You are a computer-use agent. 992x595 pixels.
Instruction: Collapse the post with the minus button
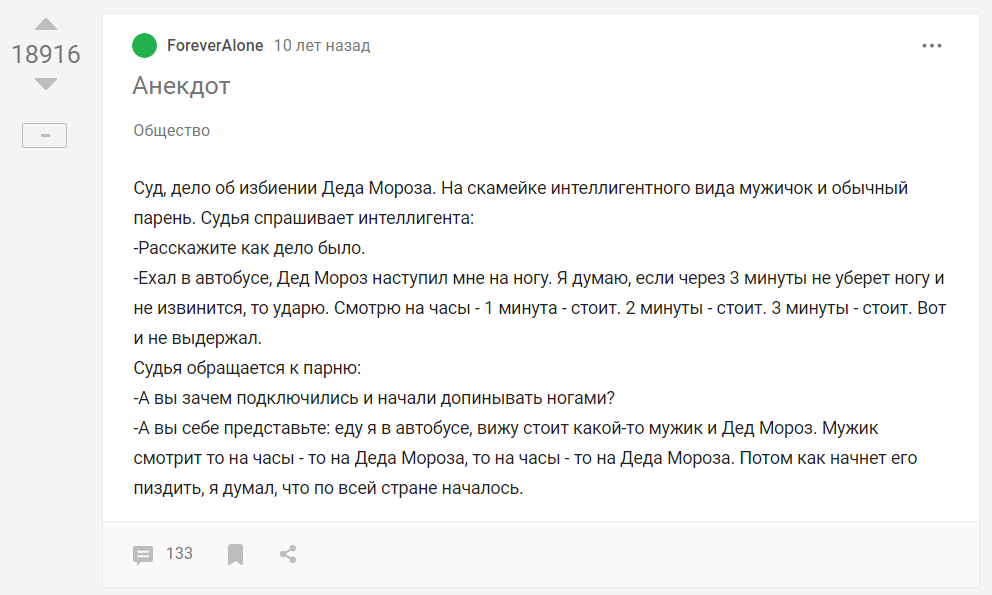pos(44,135)
